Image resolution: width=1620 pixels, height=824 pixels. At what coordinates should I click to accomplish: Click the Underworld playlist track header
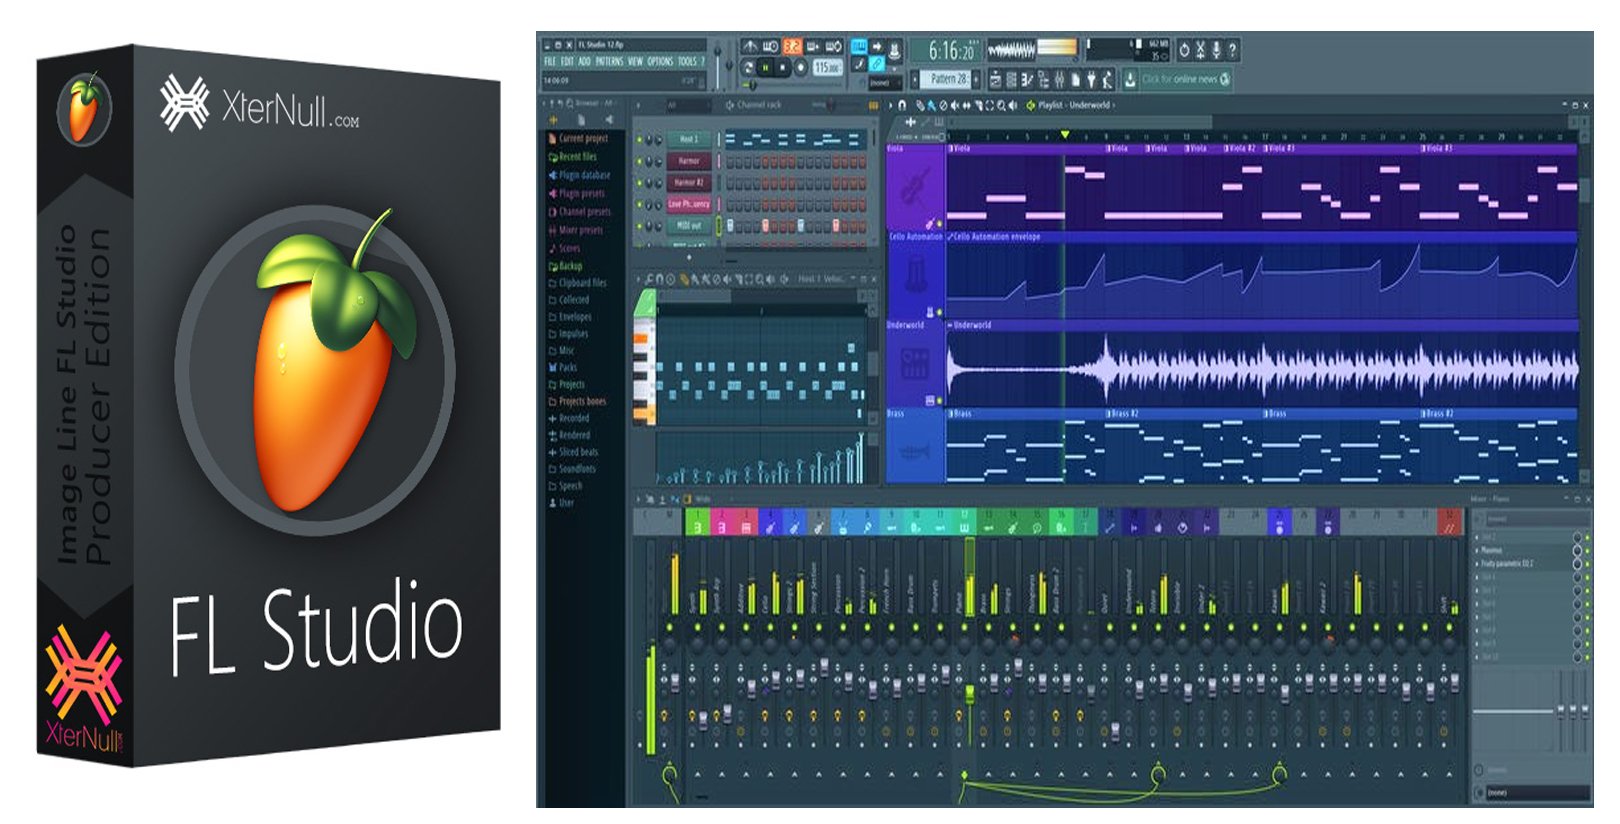(x=915, y=363)
